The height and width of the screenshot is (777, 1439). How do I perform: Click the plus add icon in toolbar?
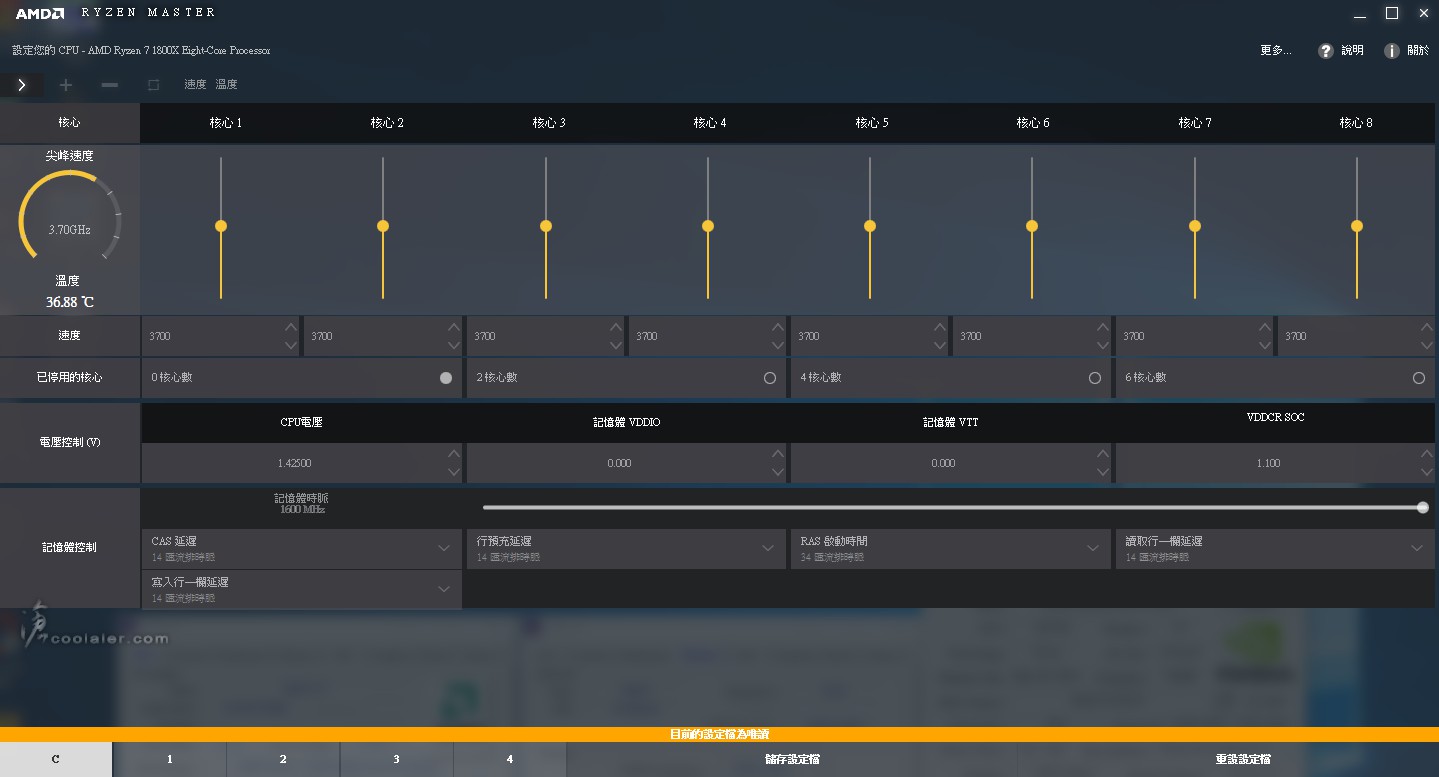(66, 85)
